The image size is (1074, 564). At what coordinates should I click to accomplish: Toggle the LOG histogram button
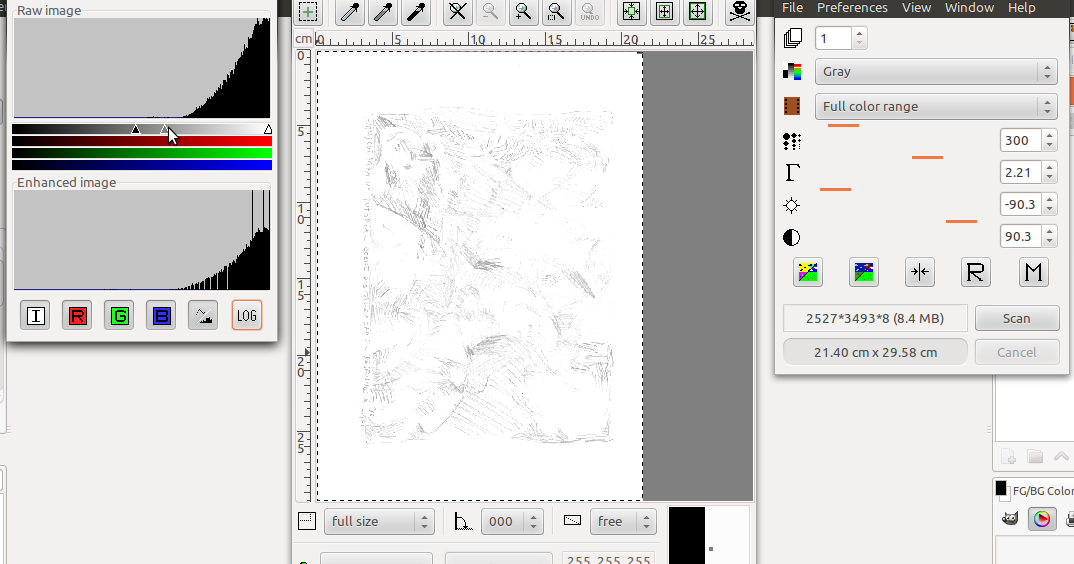247,316
